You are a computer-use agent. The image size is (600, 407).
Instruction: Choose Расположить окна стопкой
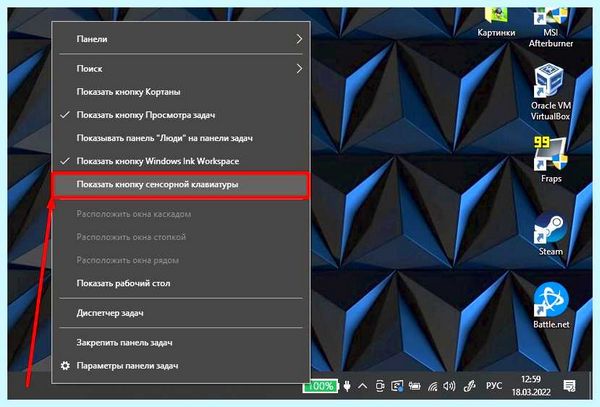(x=181, y=237)
